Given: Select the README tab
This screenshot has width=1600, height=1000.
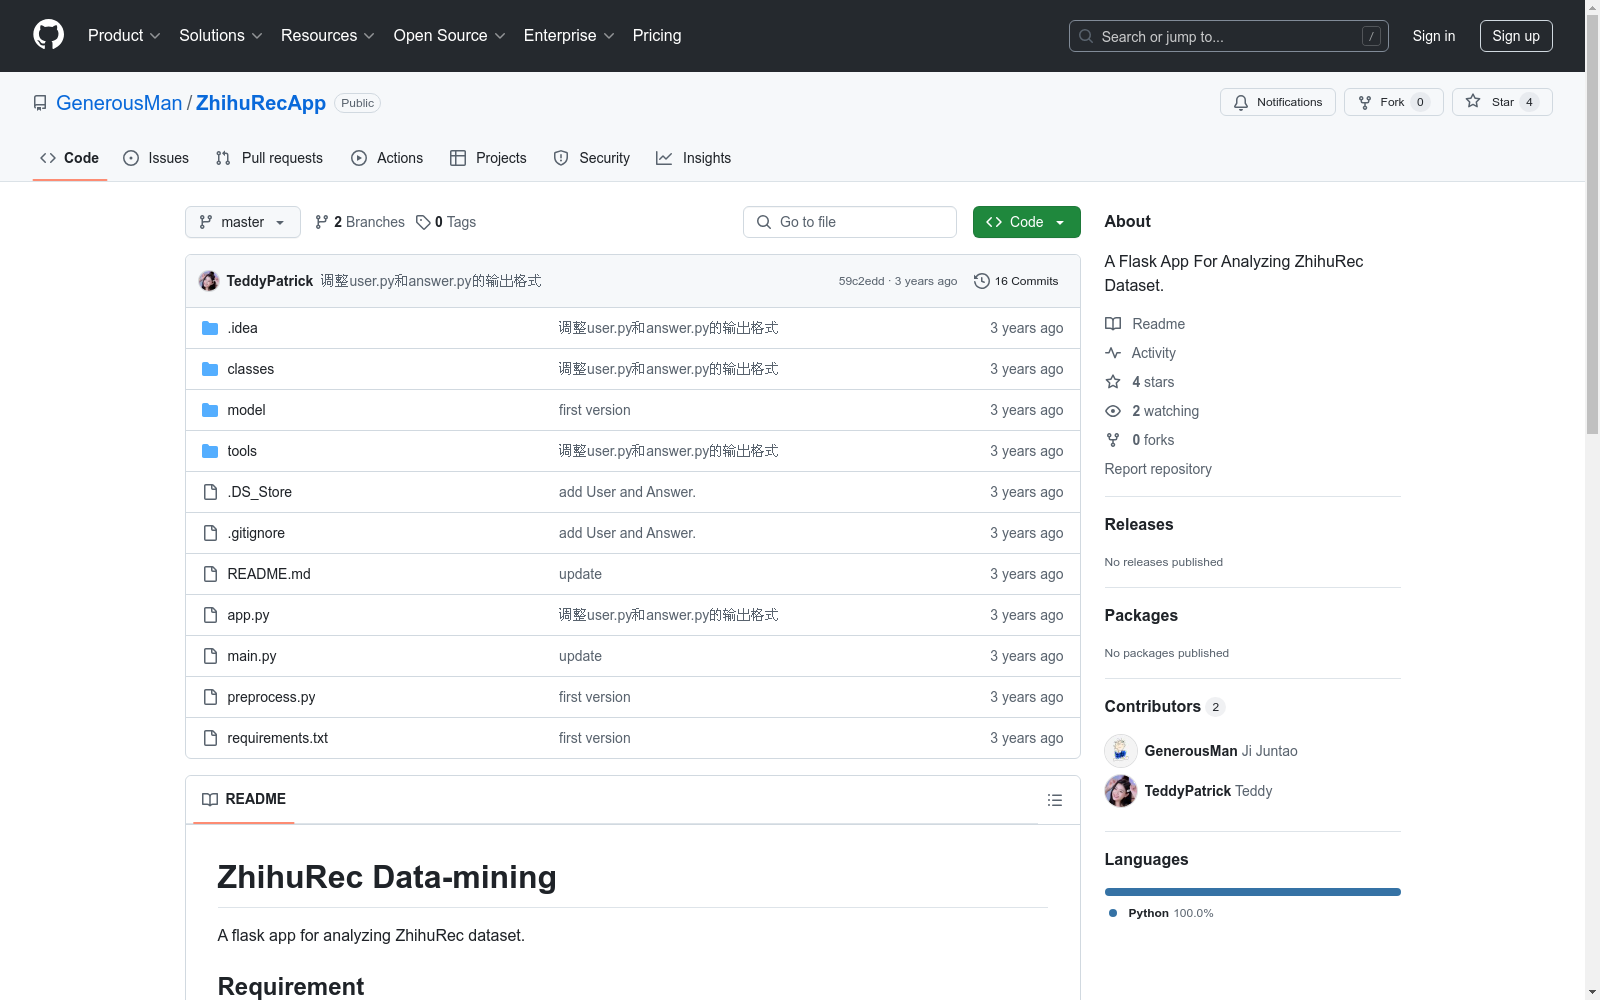Looking at the screenshot, I should (244, 799).
